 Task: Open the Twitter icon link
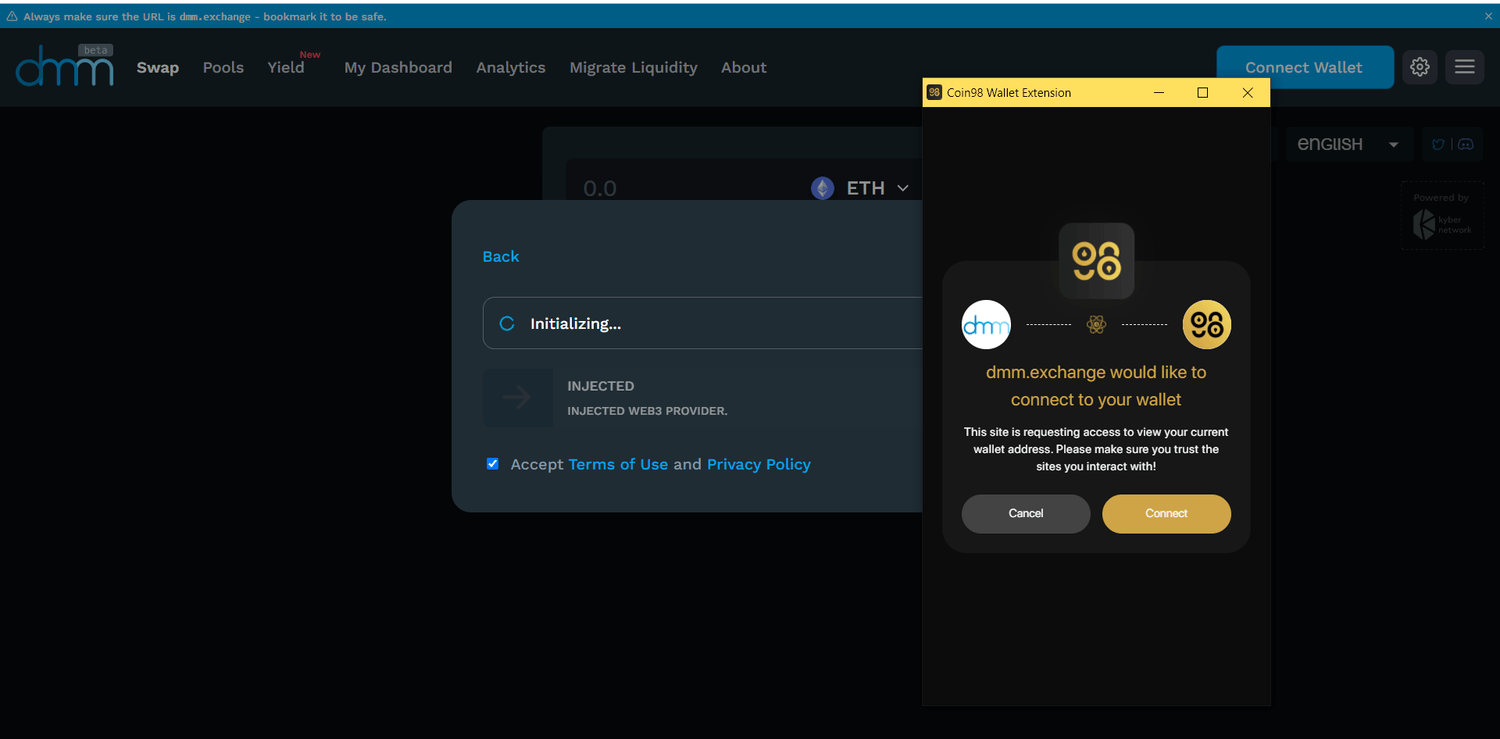coord(1438,144)
